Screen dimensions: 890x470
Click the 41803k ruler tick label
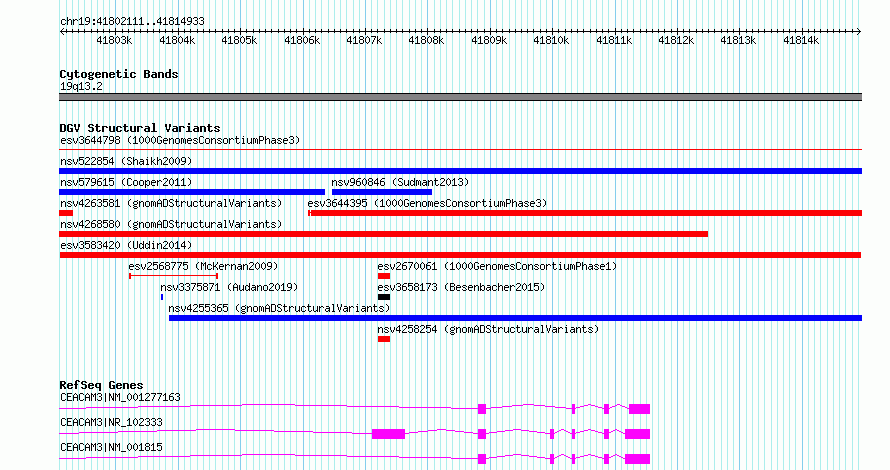114,40
